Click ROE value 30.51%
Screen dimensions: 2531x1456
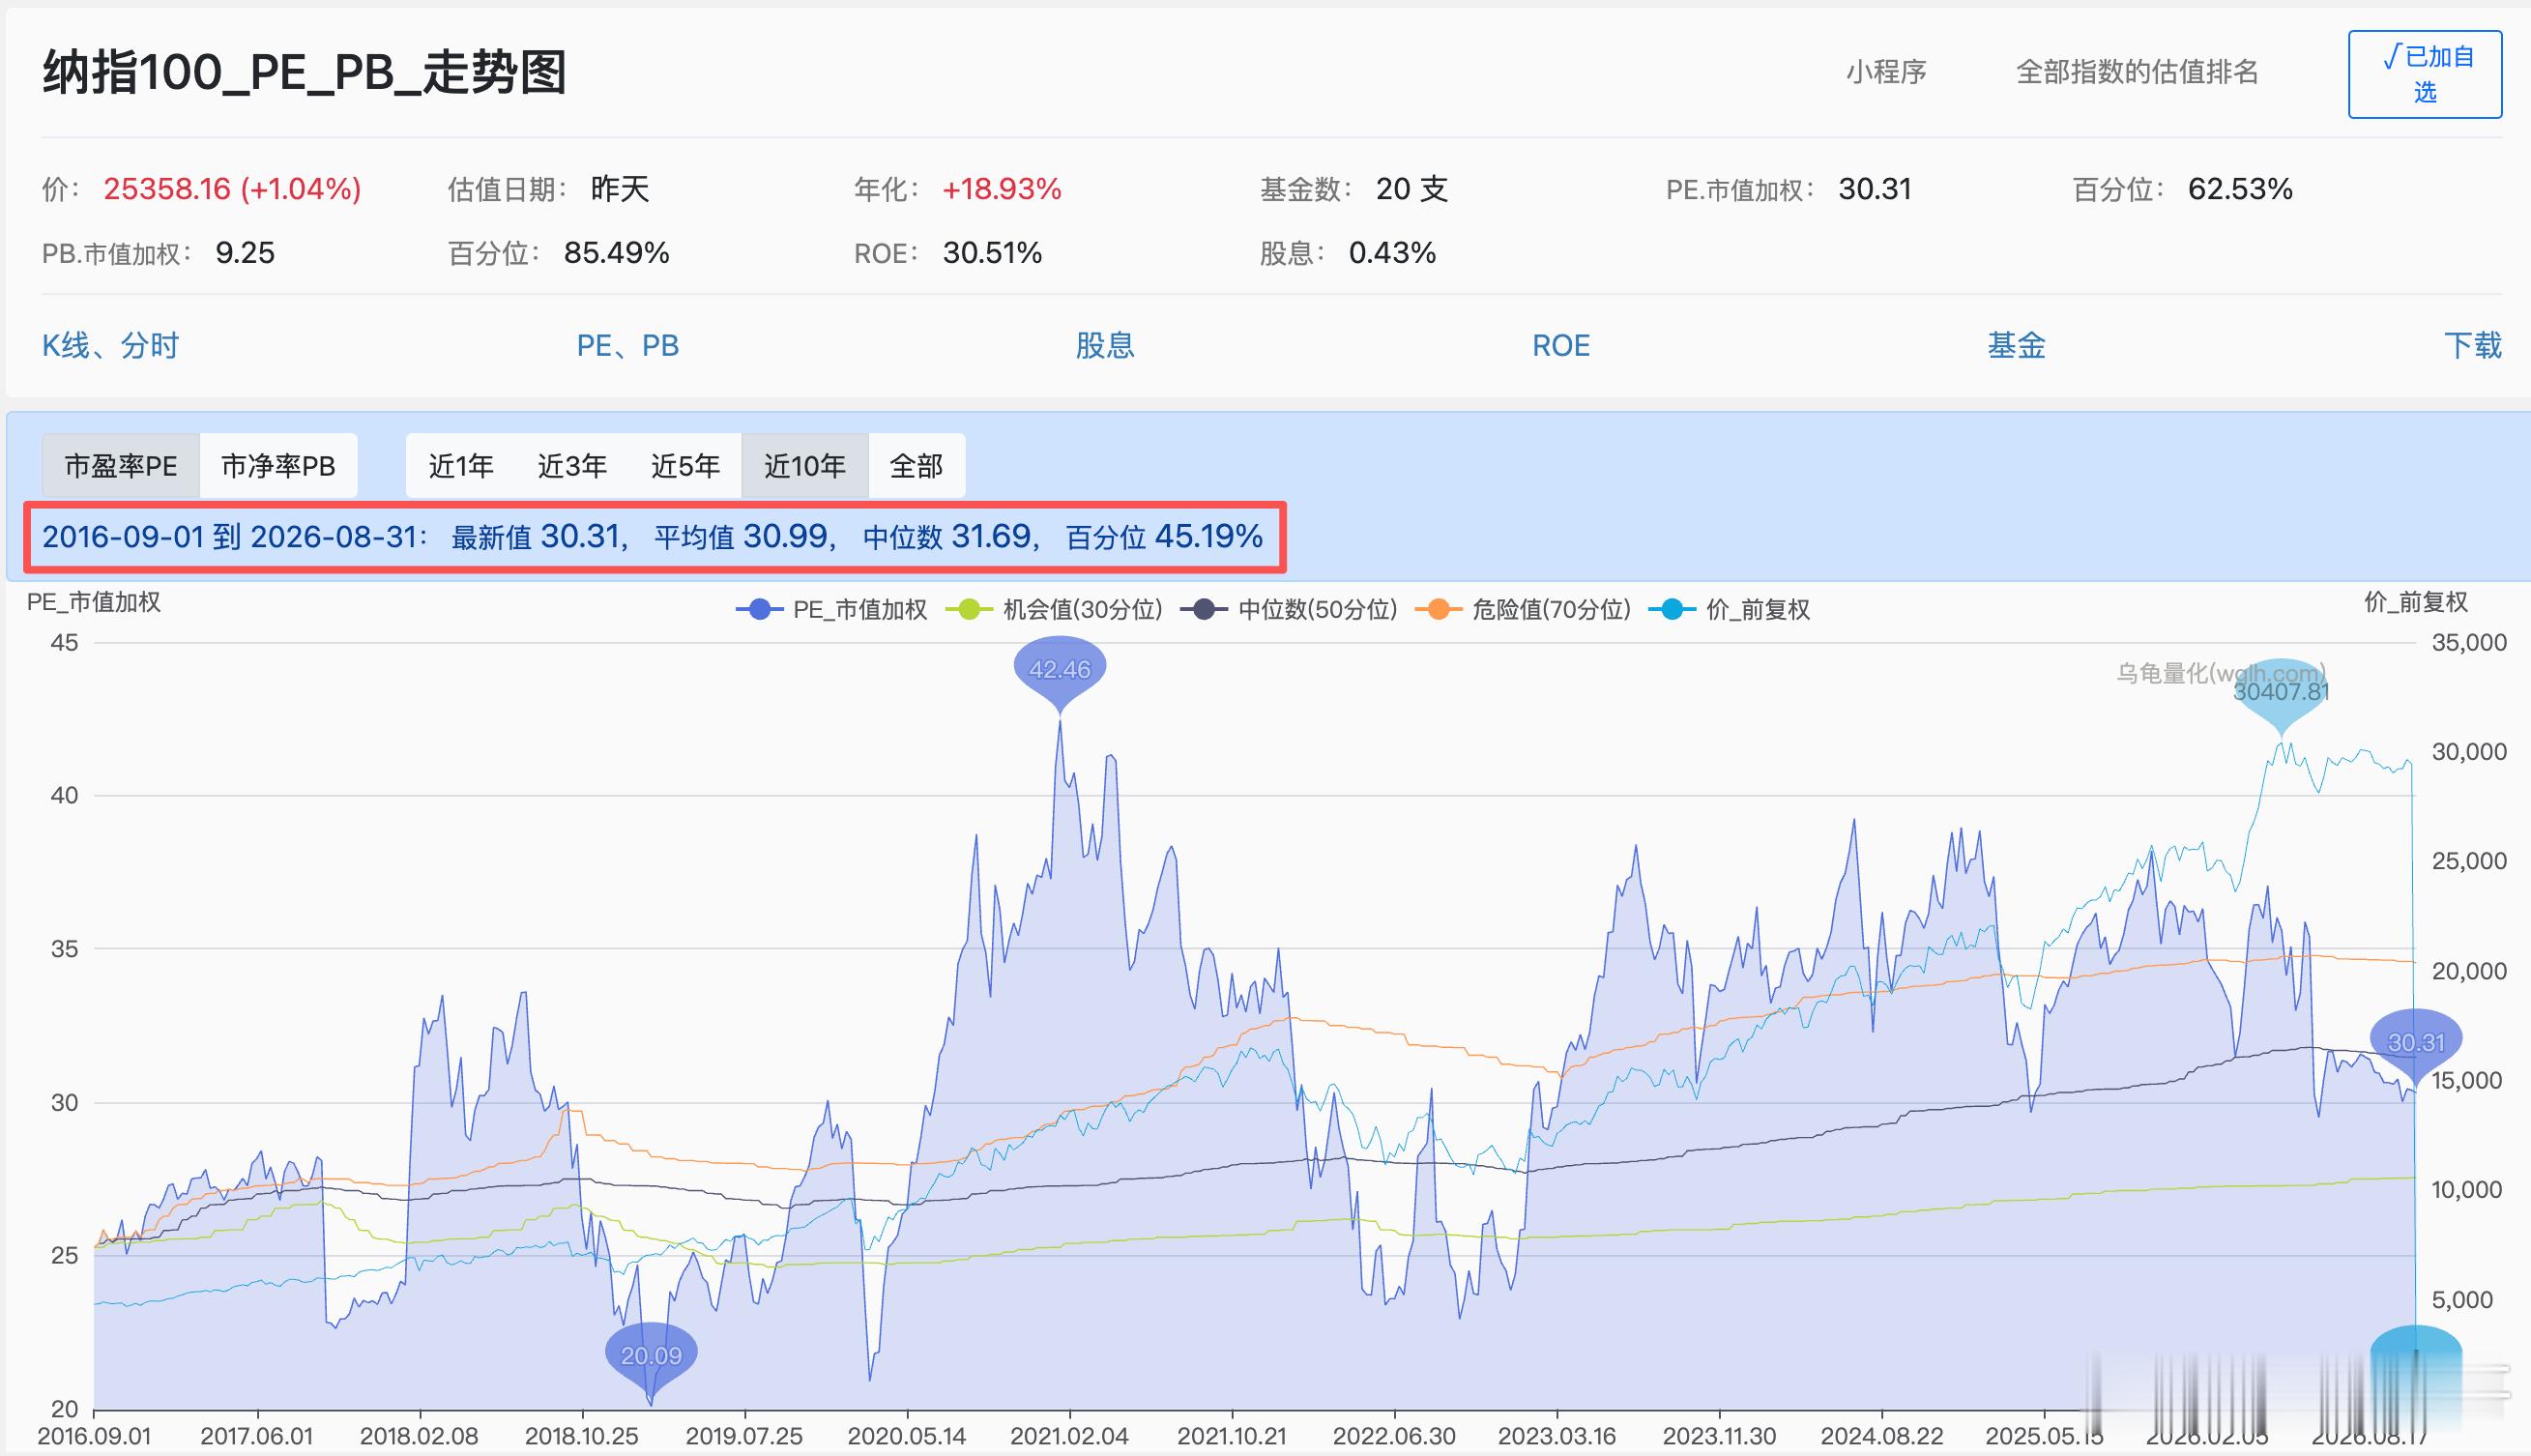tap(992, 253)
